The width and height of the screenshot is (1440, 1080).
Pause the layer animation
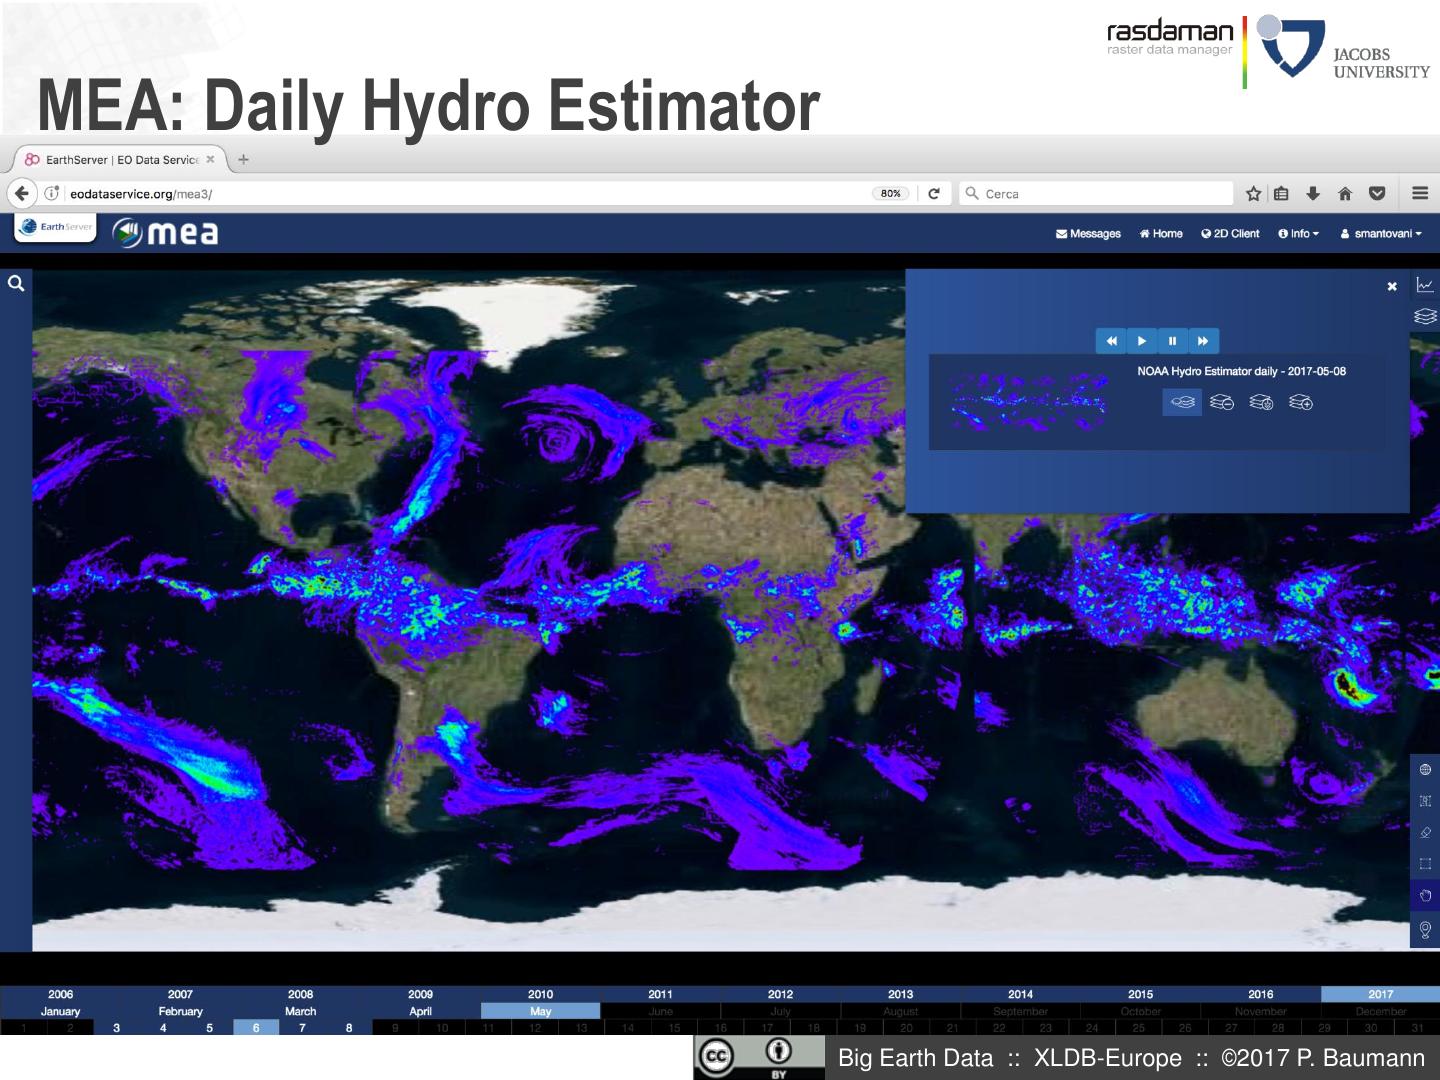(x=1173, y=341)
